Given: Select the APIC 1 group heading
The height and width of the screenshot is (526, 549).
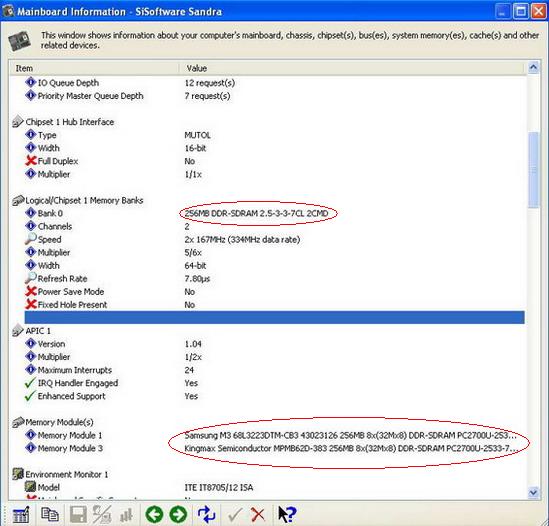Looking at the screenshot, I should [38, 331].
